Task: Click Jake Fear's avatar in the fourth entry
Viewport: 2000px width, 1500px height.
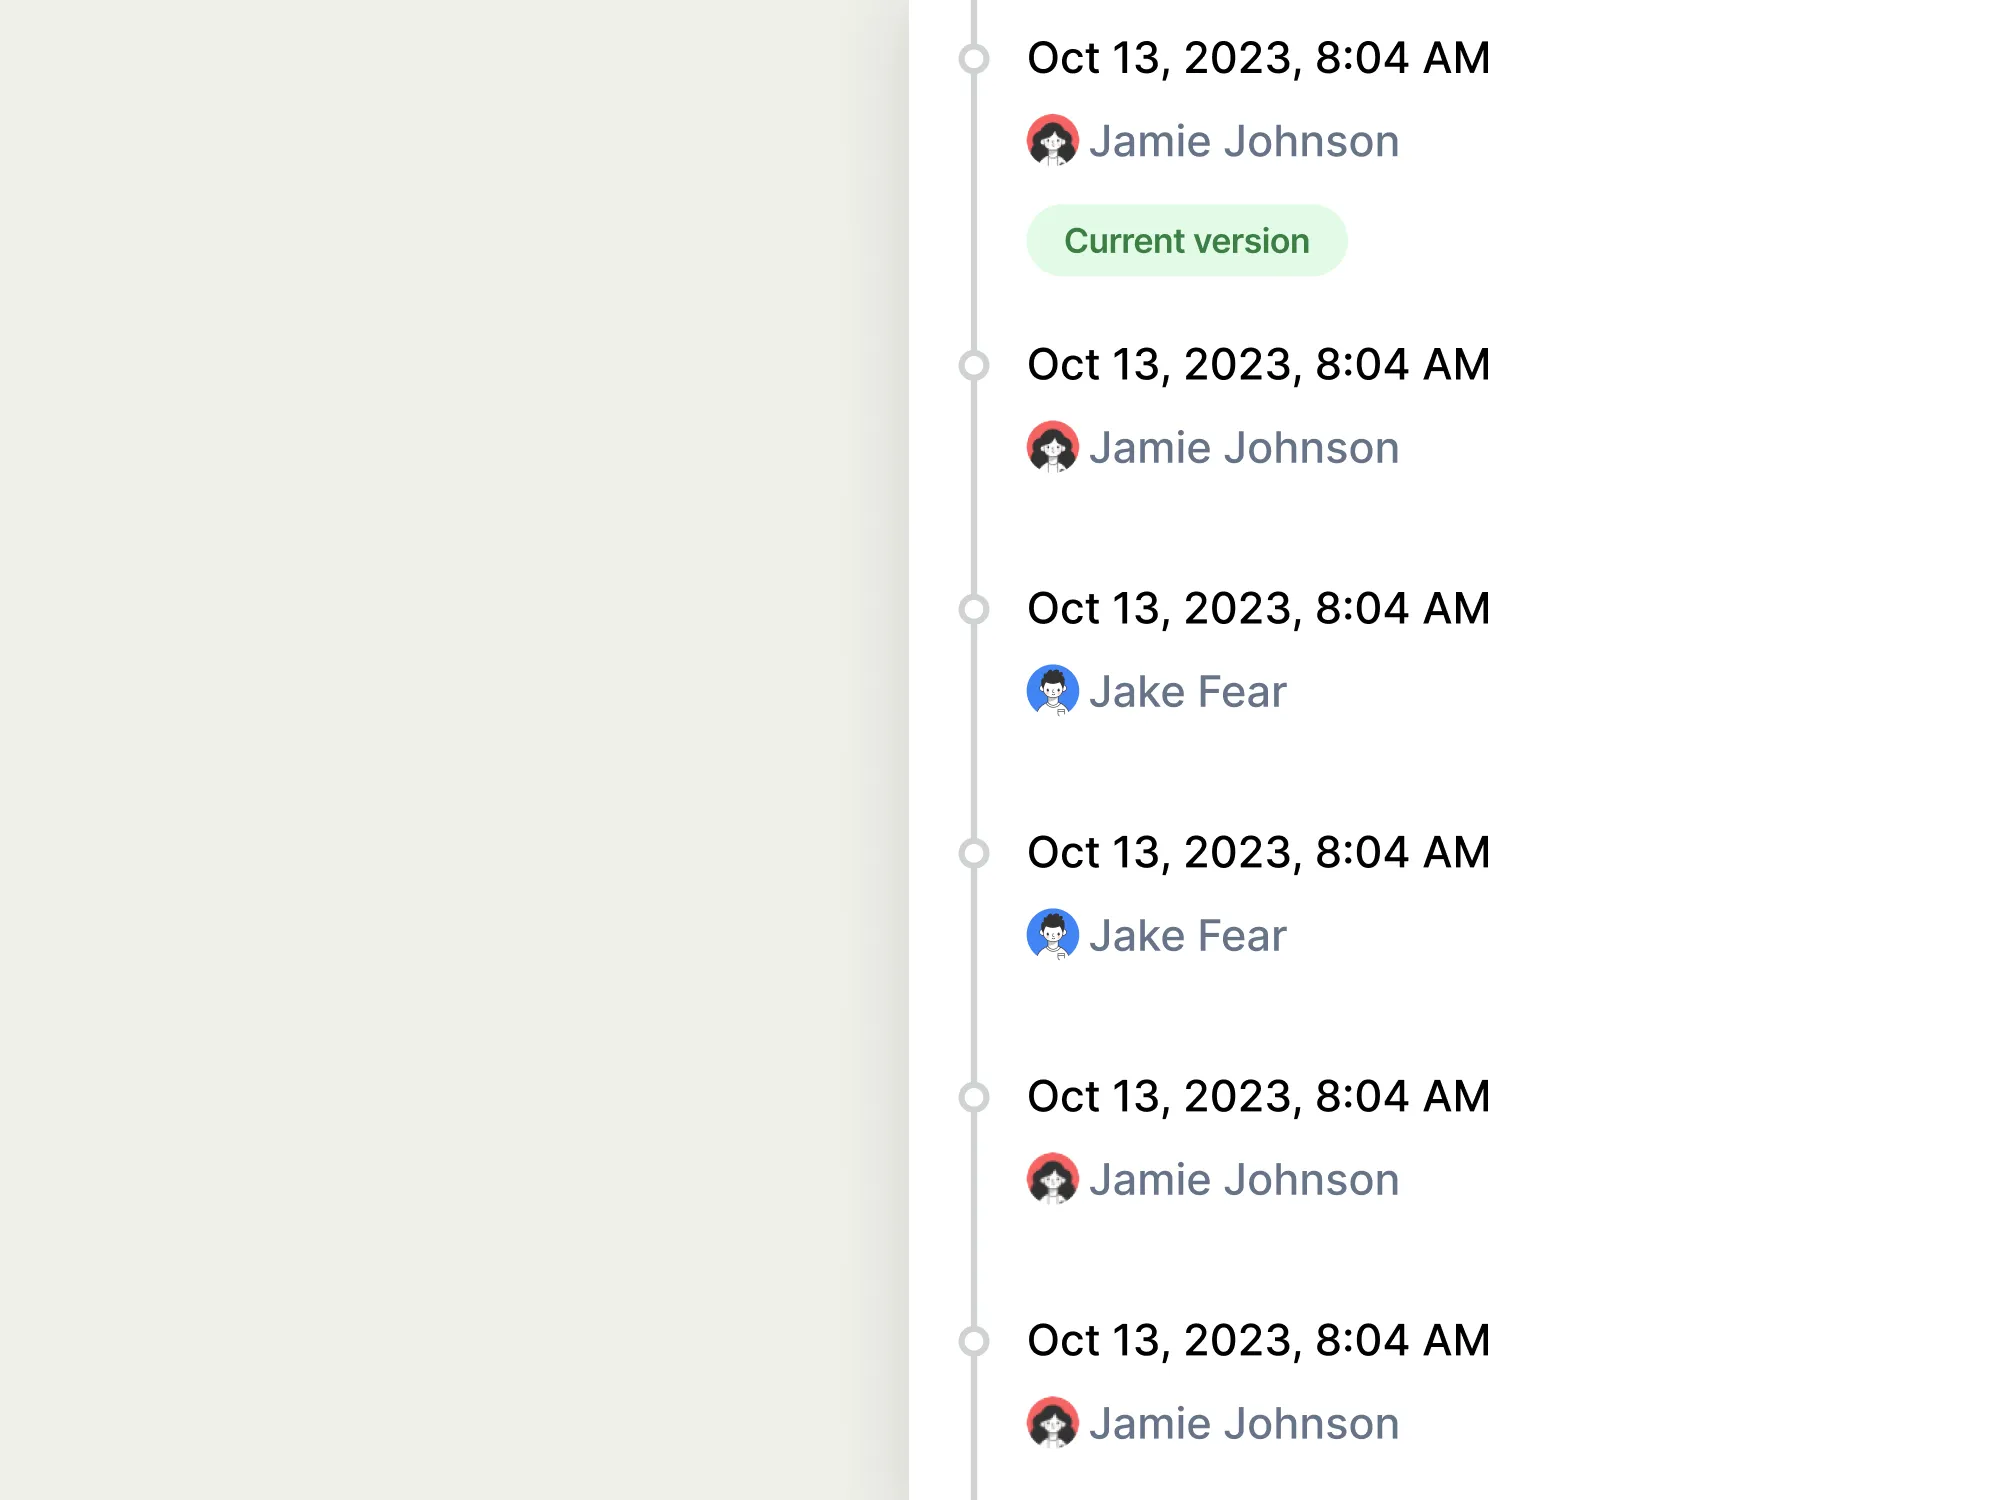Action: tap(1054, 935)
